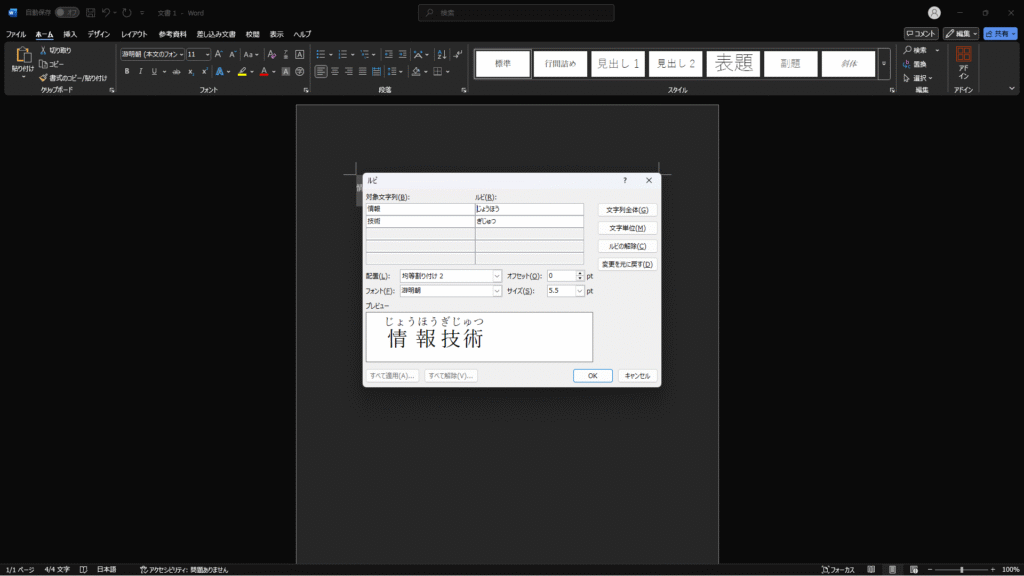Screen dimensions: 1024x576
Task: Open the レイアウト ribbon tab
Action: (134, 34)
